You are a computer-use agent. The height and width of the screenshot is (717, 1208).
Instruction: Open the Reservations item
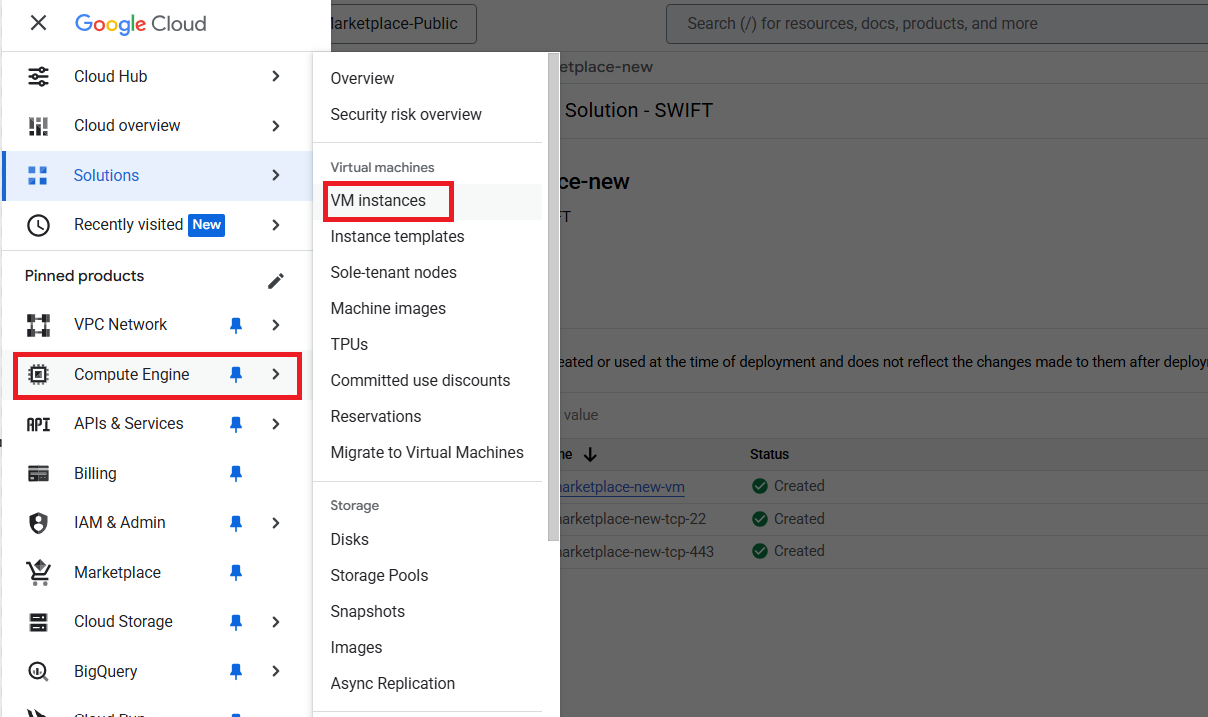point(375,416)
